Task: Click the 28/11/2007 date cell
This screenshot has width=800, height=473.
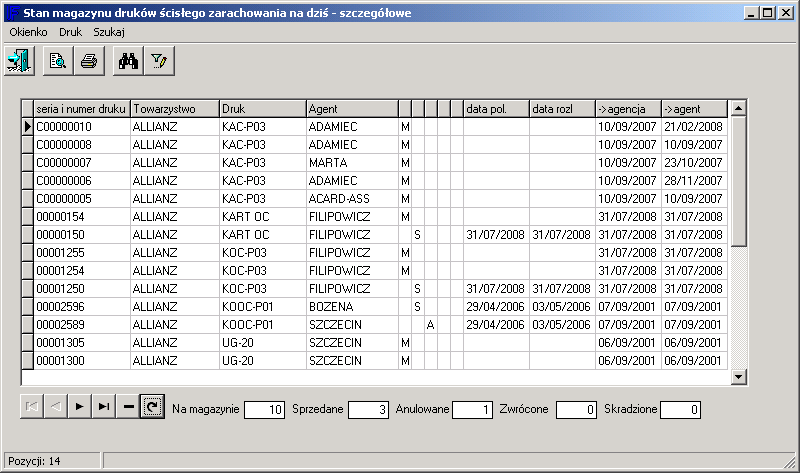Action: [x=694, y=181]
